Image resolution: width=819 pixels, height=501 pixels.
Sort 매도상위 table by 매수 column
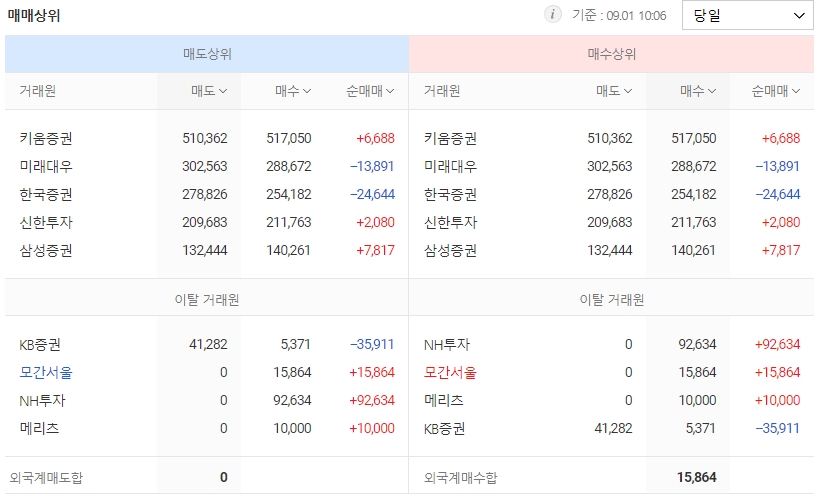point(293,91)
